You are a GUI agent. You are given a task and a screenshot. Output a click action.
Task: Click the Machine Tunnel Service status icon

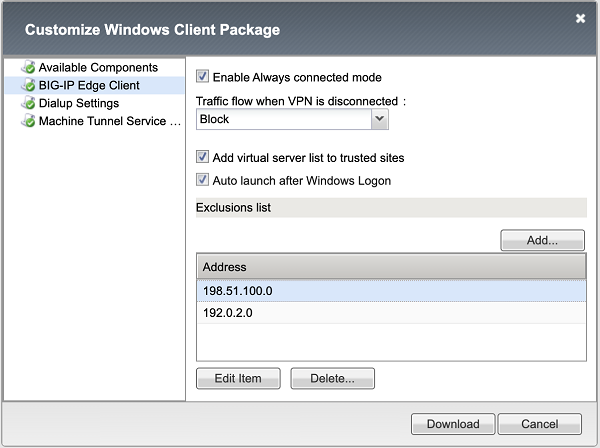pyautogui.click(x=28, y=121)
